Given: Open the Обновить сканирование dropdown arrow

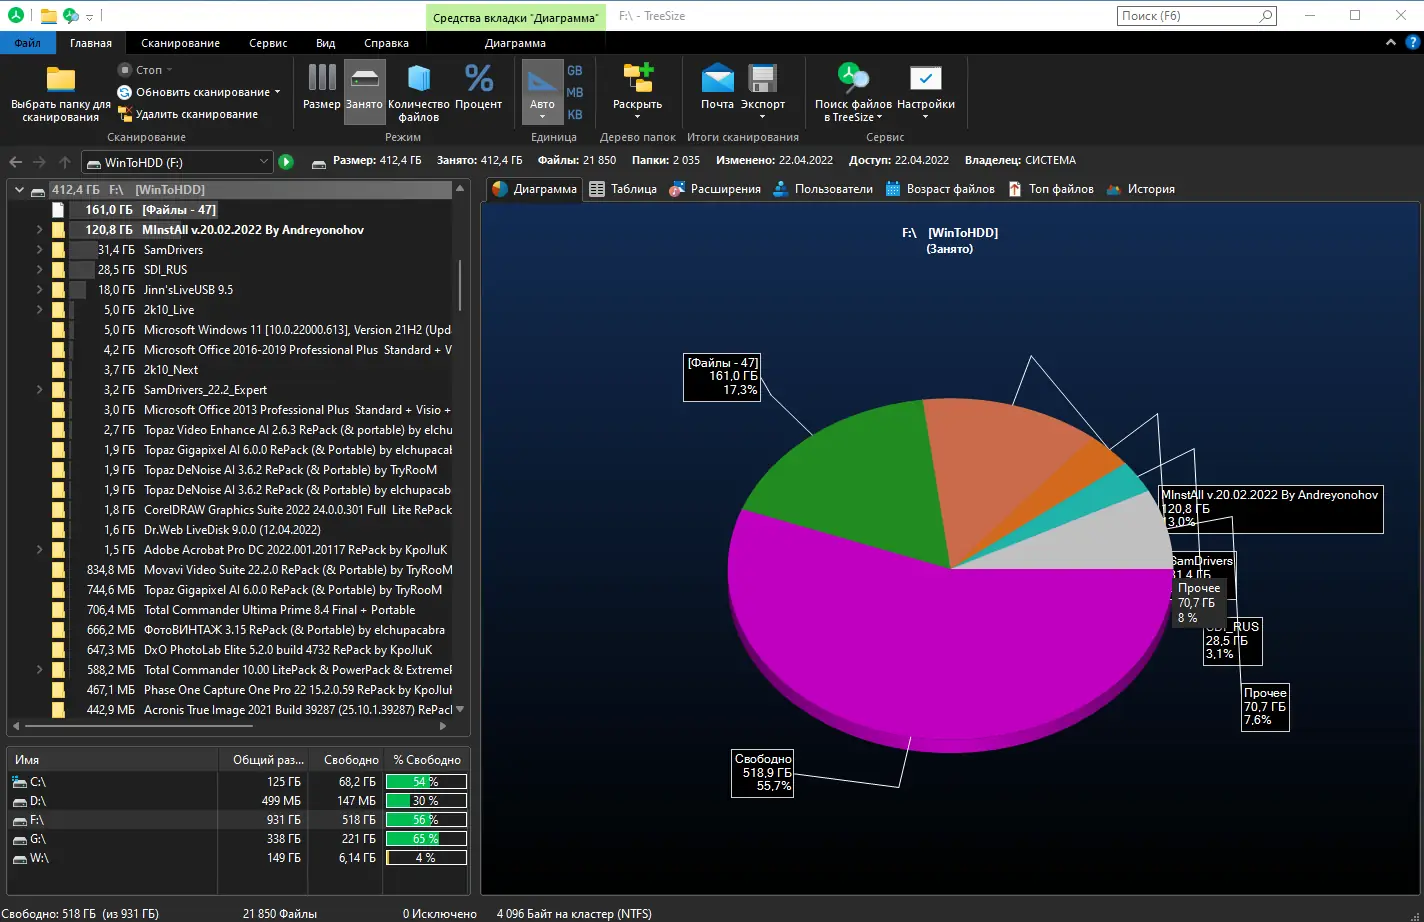Looking at the screenshot, I should [277, 92].
